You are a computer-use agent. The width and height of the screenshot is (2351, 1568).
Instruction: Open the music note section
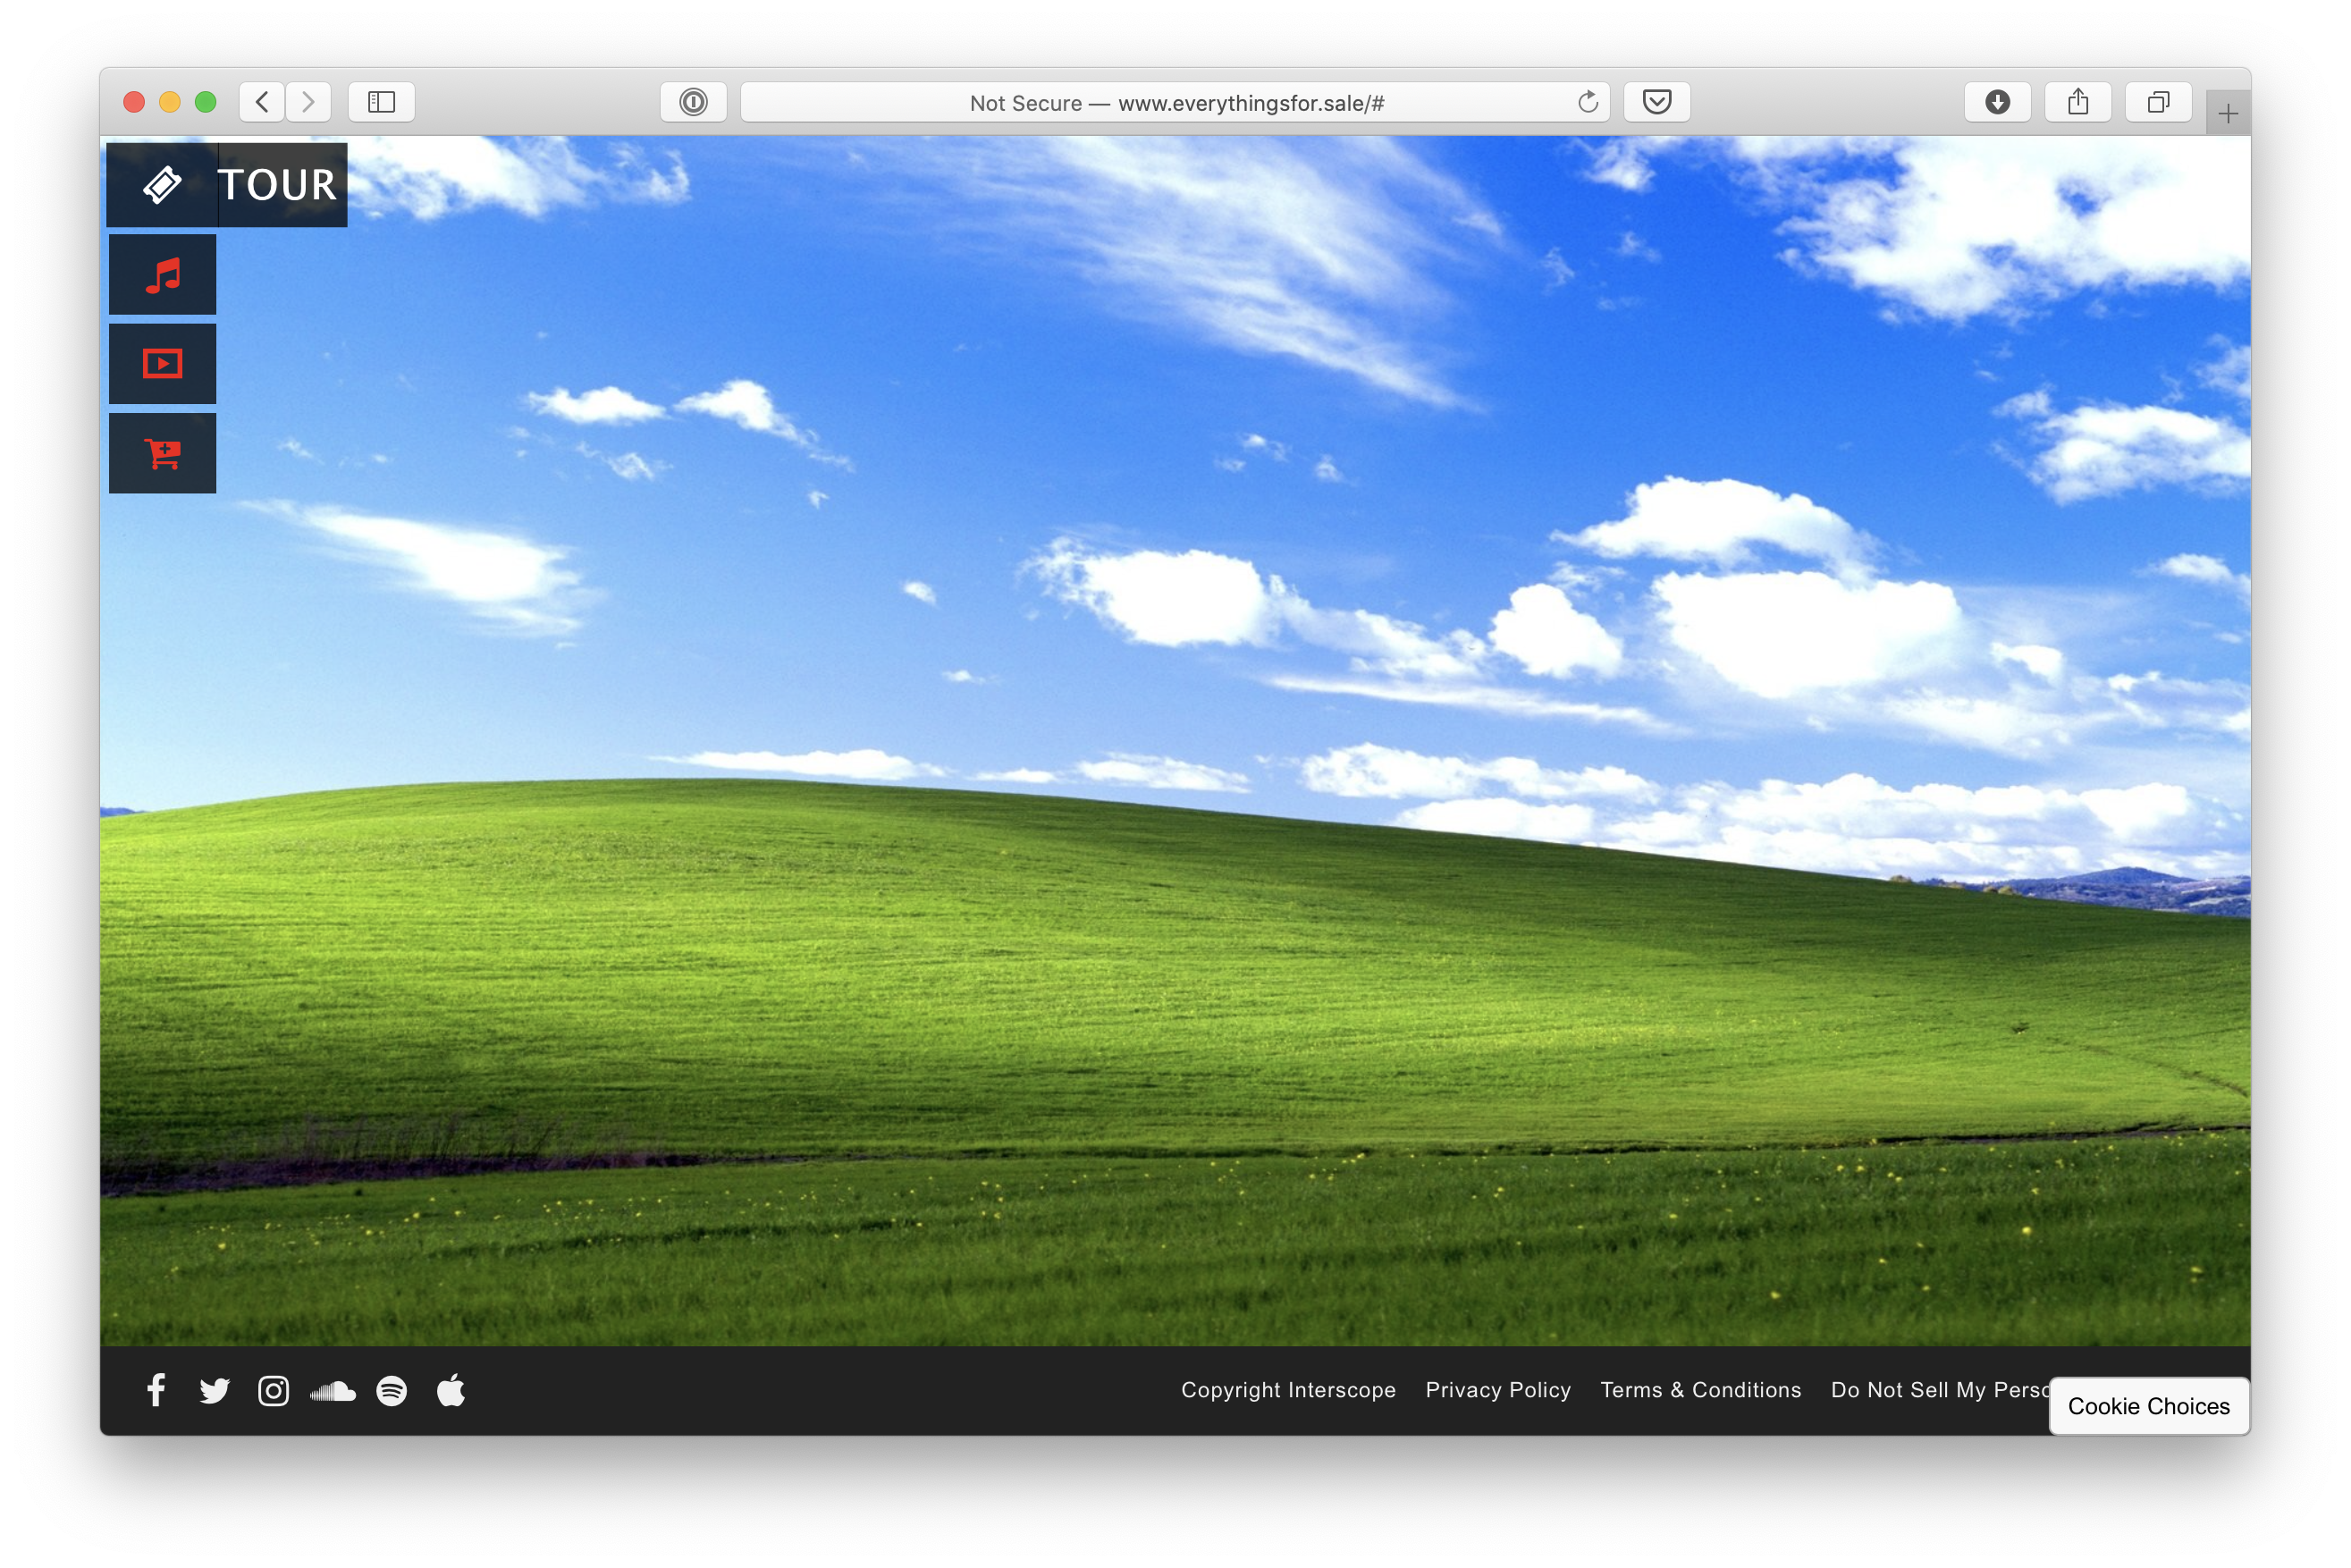click(x=162, y=275)
